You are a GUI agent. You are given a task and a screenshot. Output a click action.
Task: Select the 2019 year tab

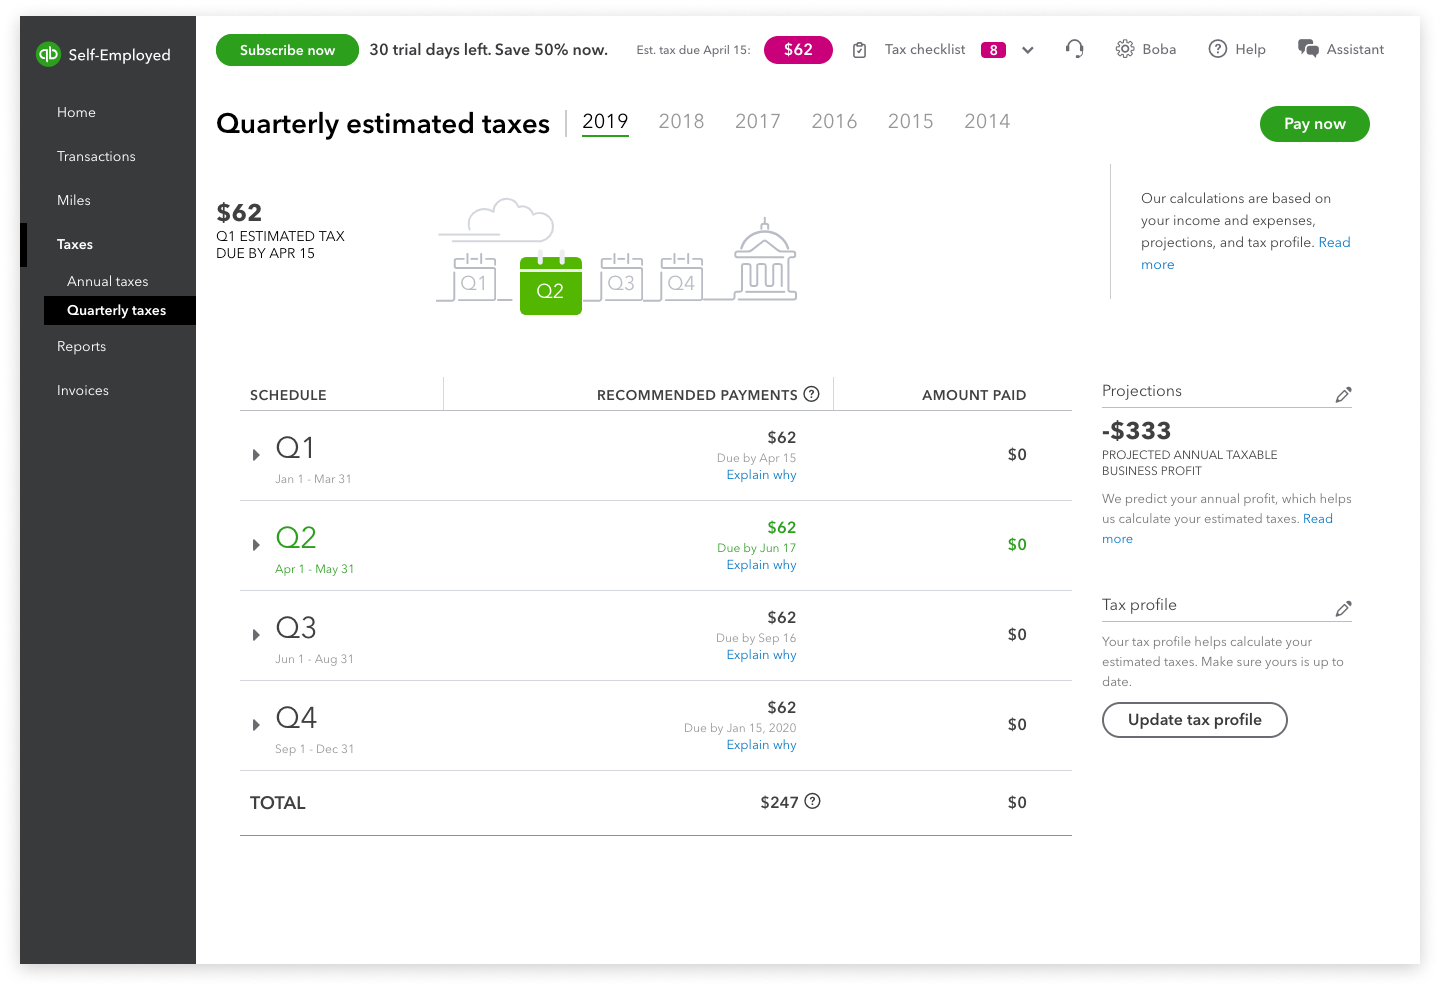tap(605, 121)
